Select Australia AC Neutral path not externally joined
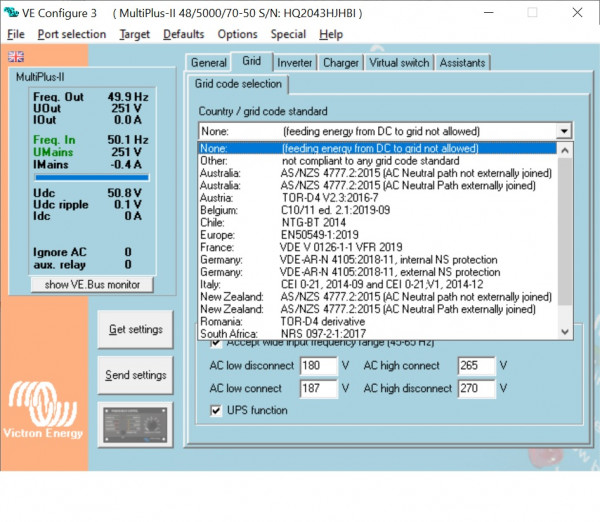 tap(378, 173)
